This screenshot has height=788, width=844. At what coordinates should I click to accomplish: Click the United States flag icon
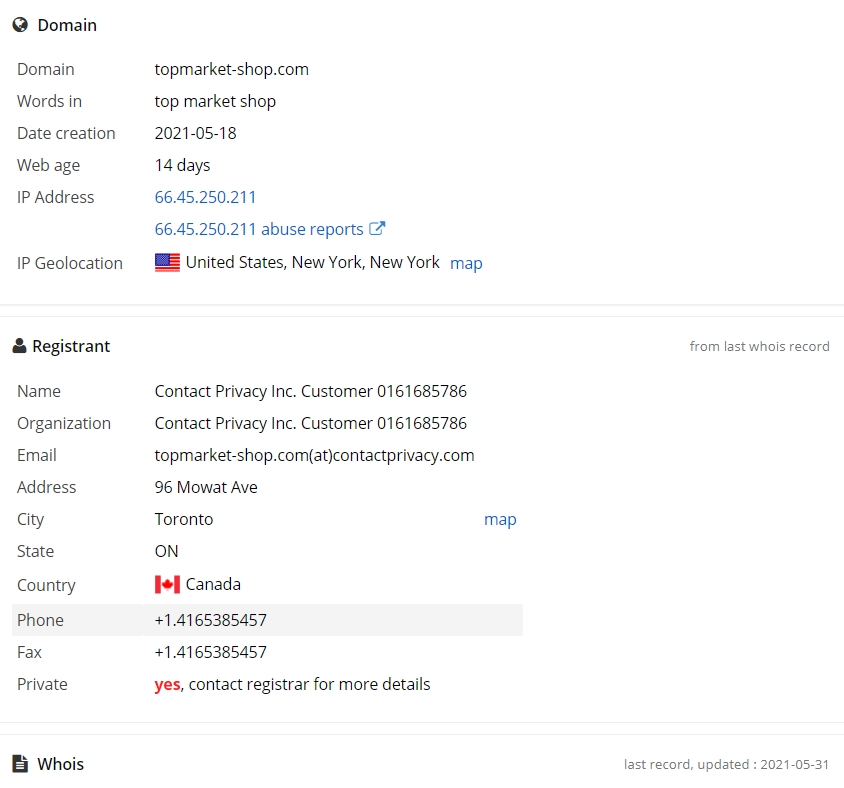click(167, 263)
